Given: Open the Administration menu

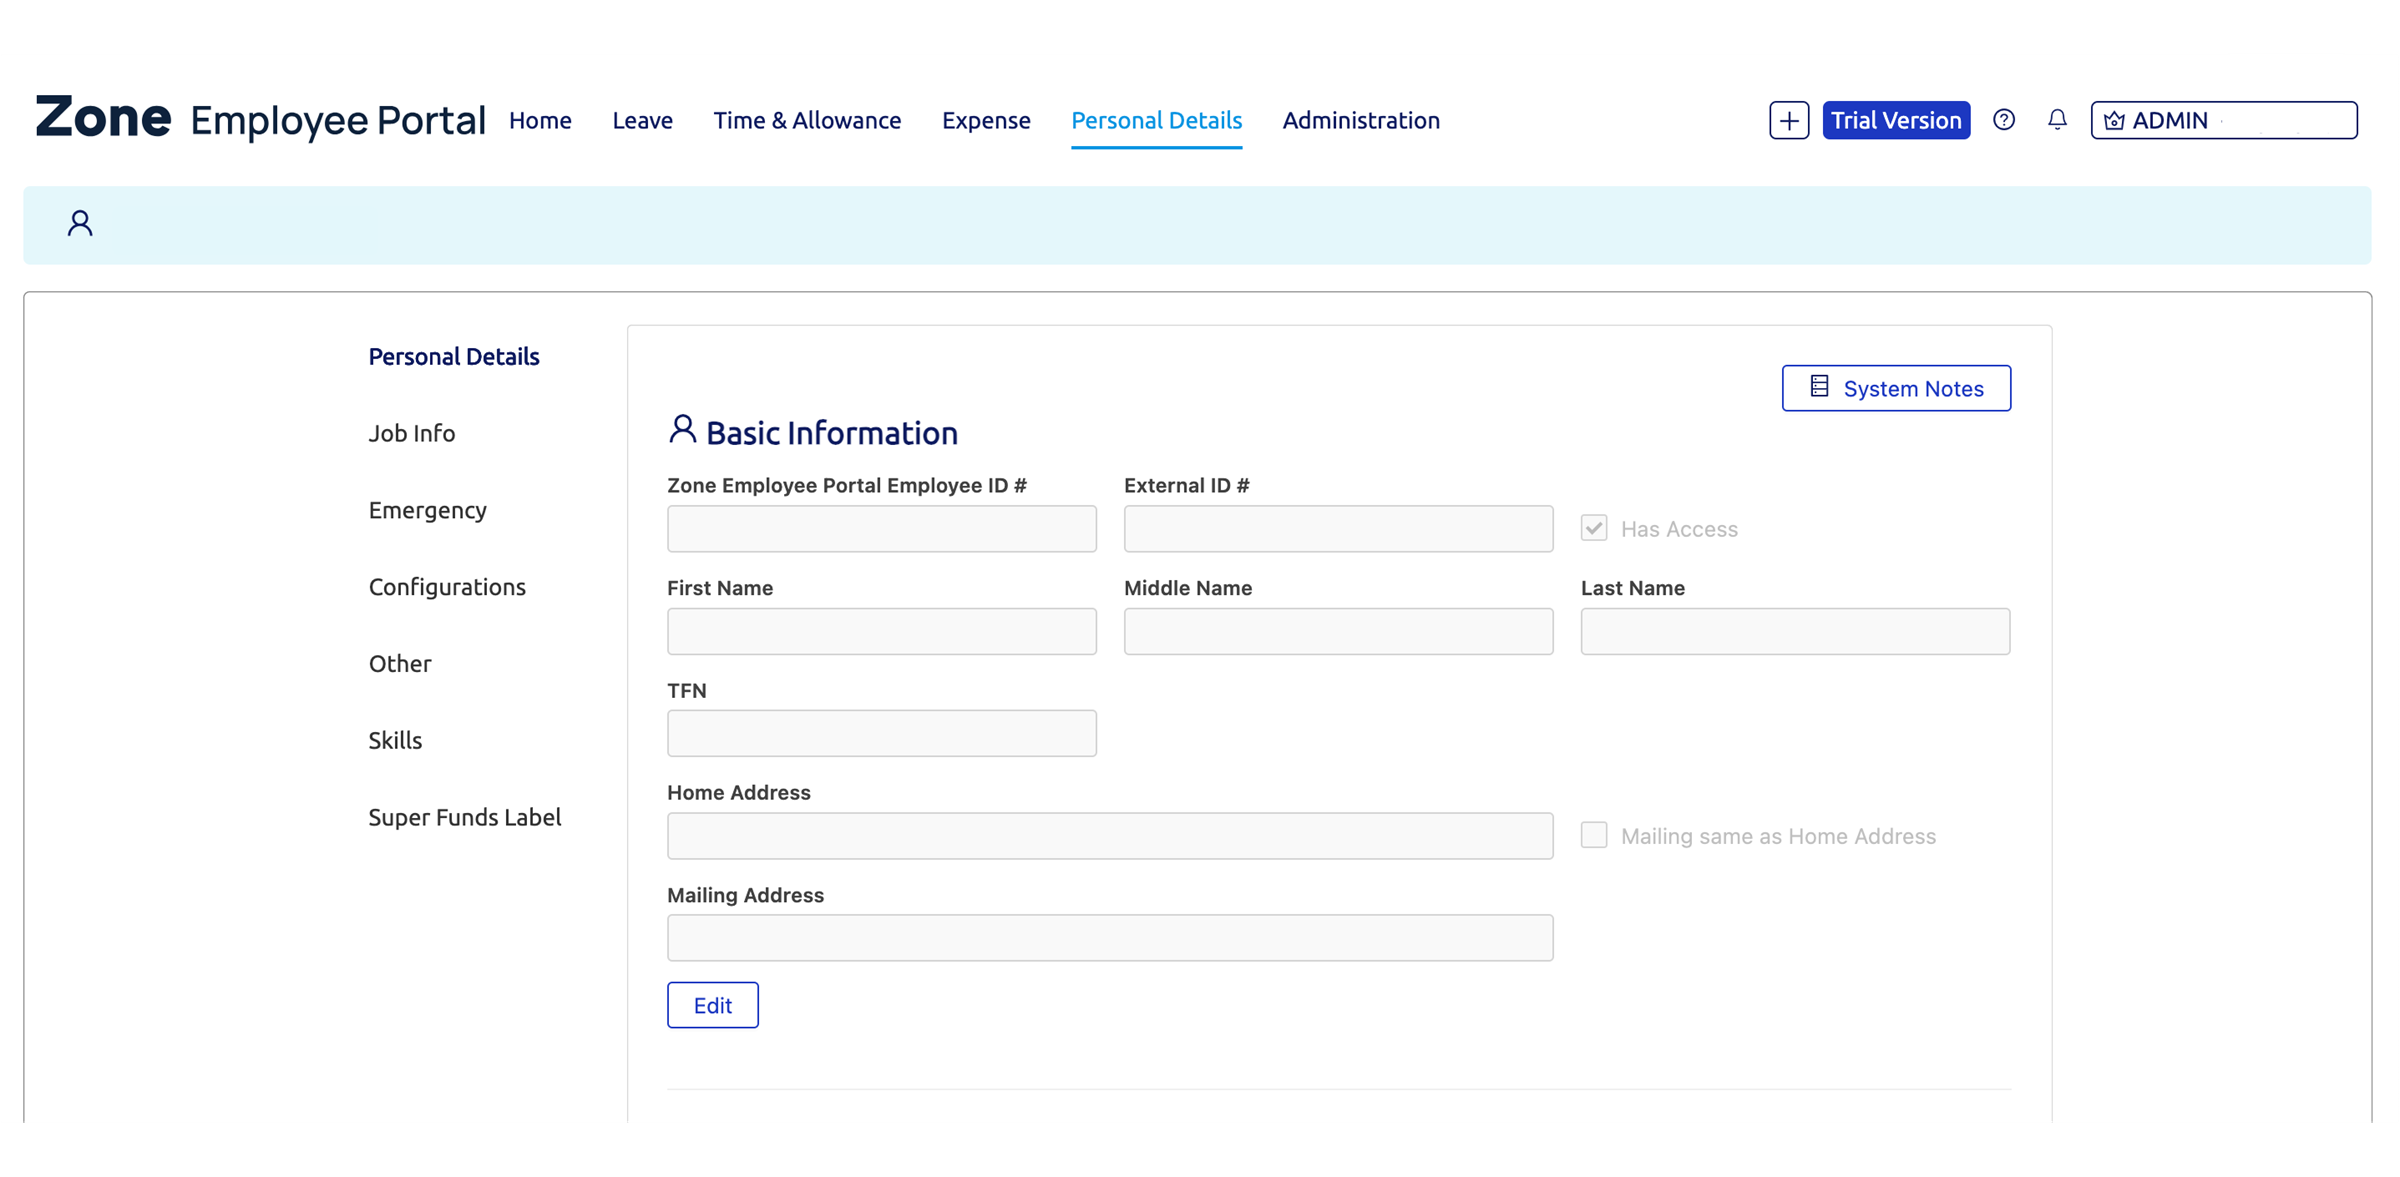Looking at the screenshot, I should point(1360,120).
